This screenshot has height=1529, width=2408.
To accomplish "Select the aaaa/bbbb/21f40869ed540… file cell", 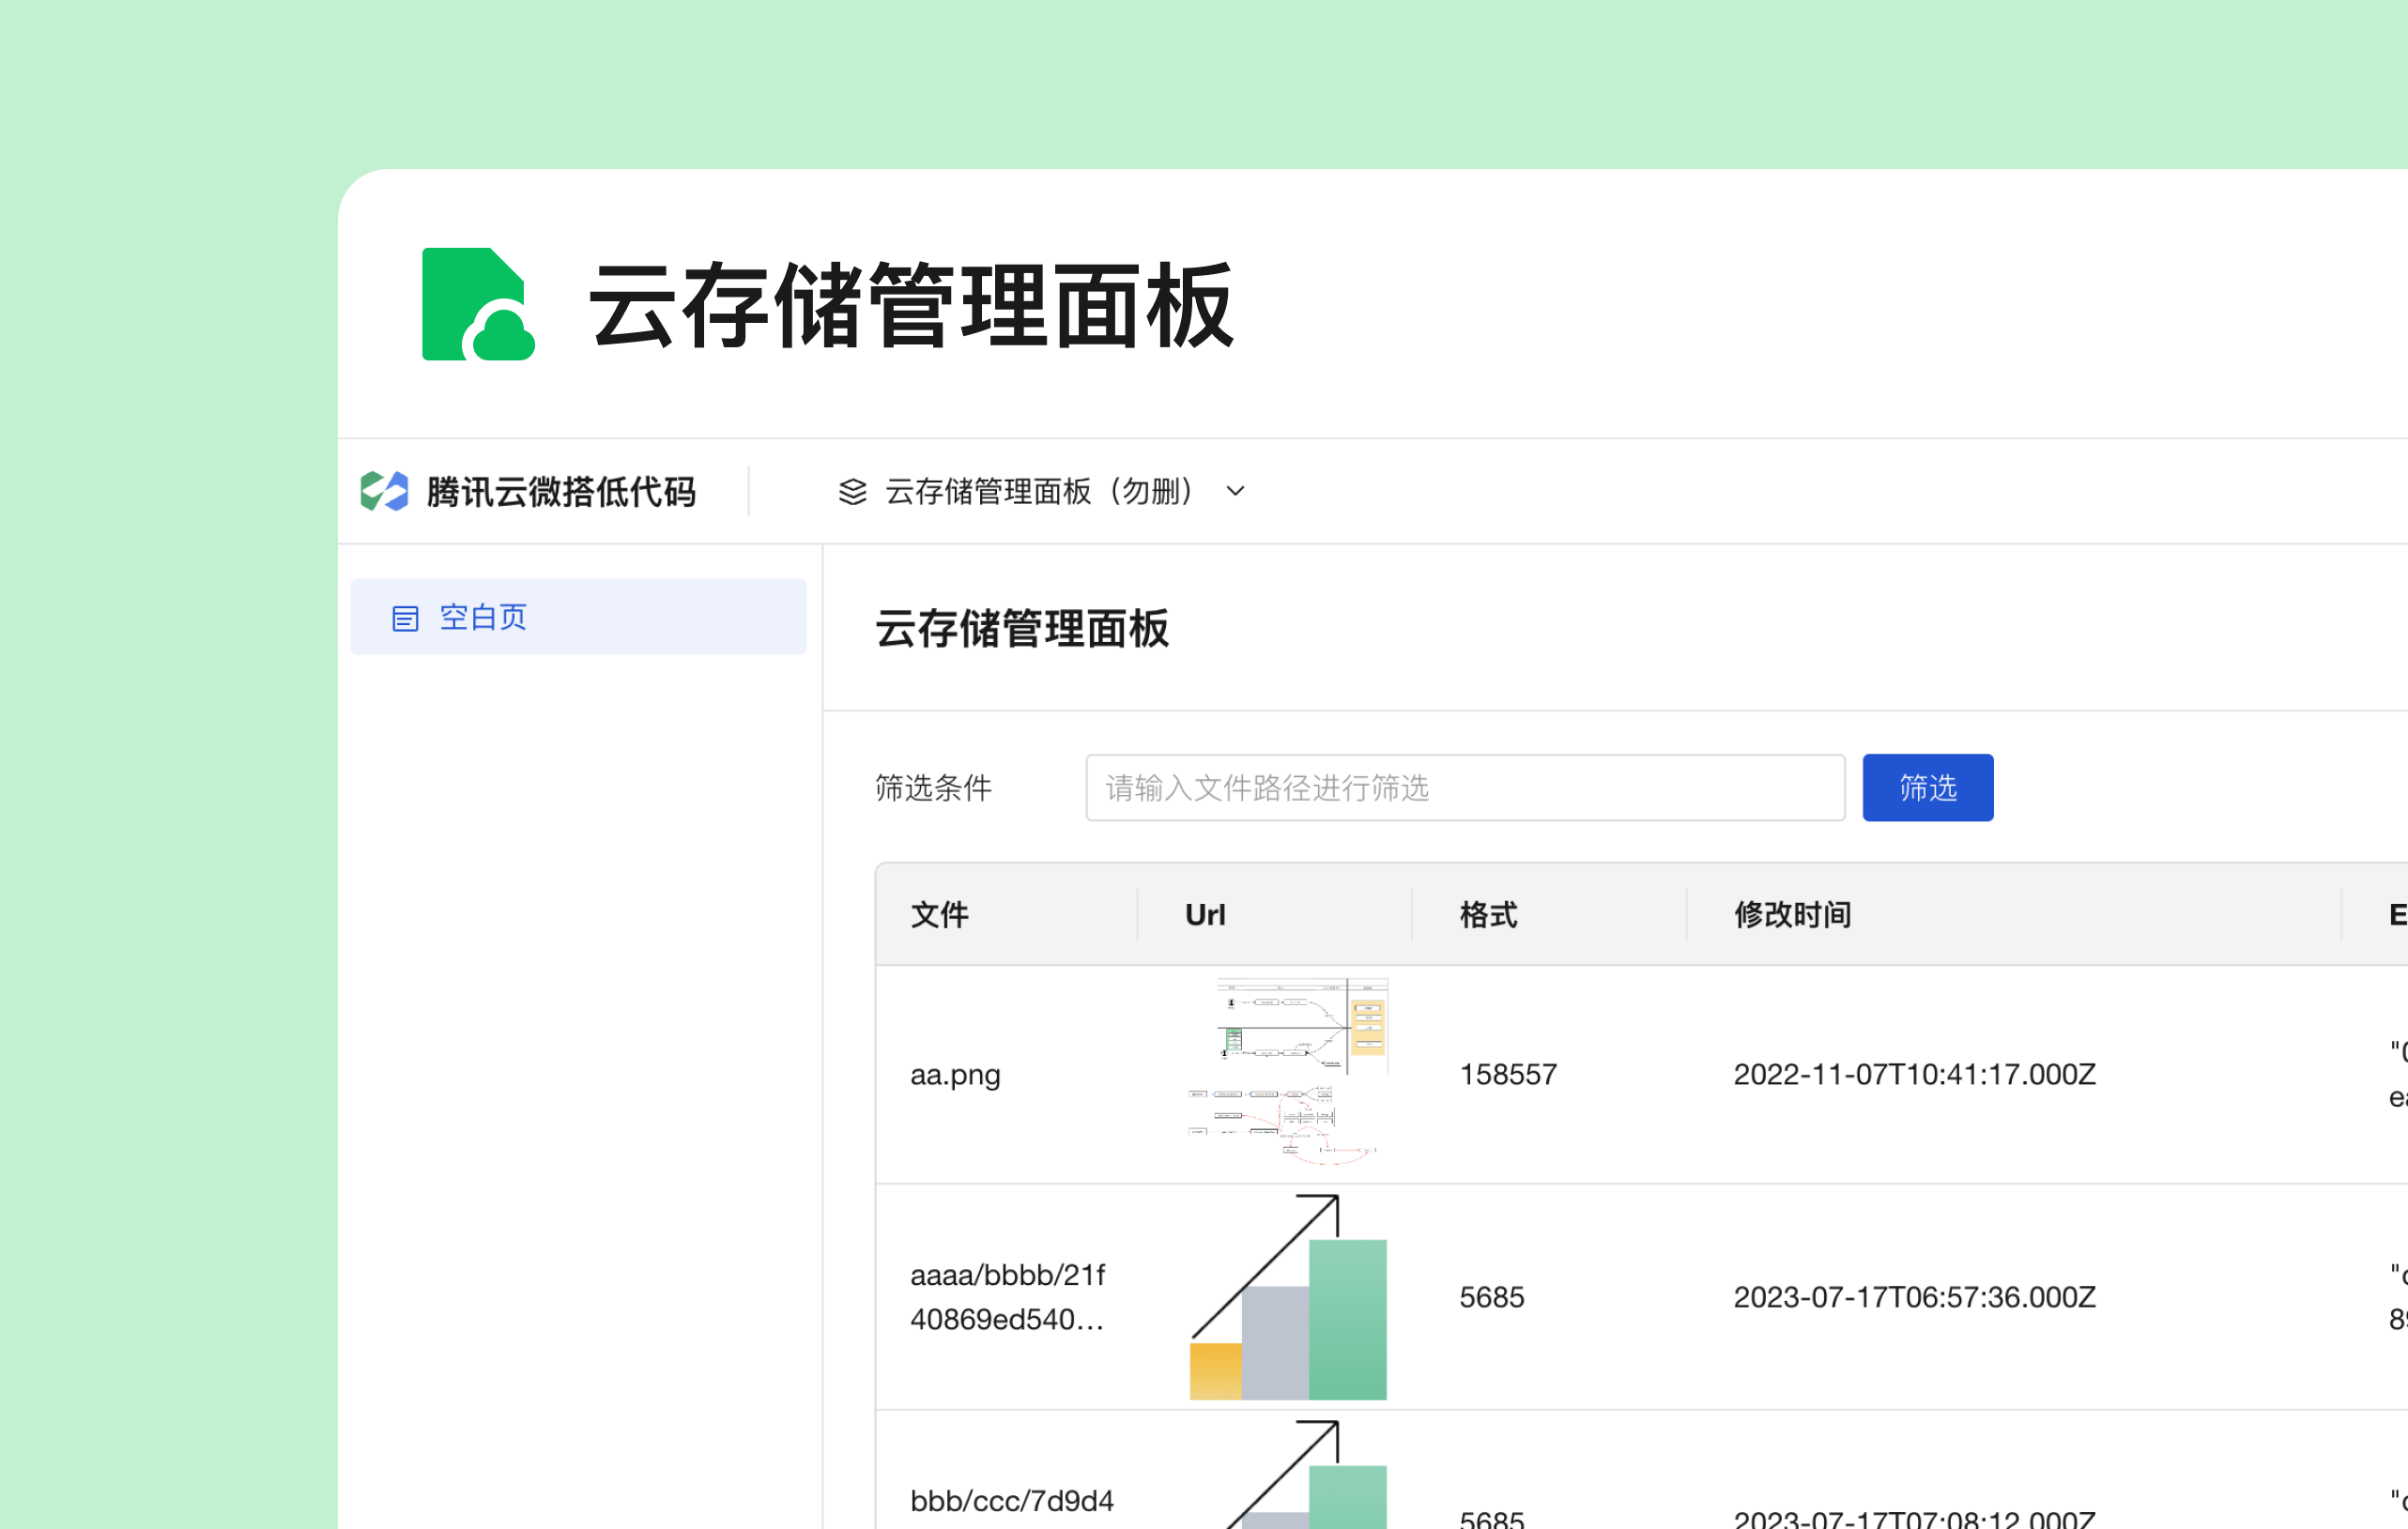I will click(1008, 1297).
